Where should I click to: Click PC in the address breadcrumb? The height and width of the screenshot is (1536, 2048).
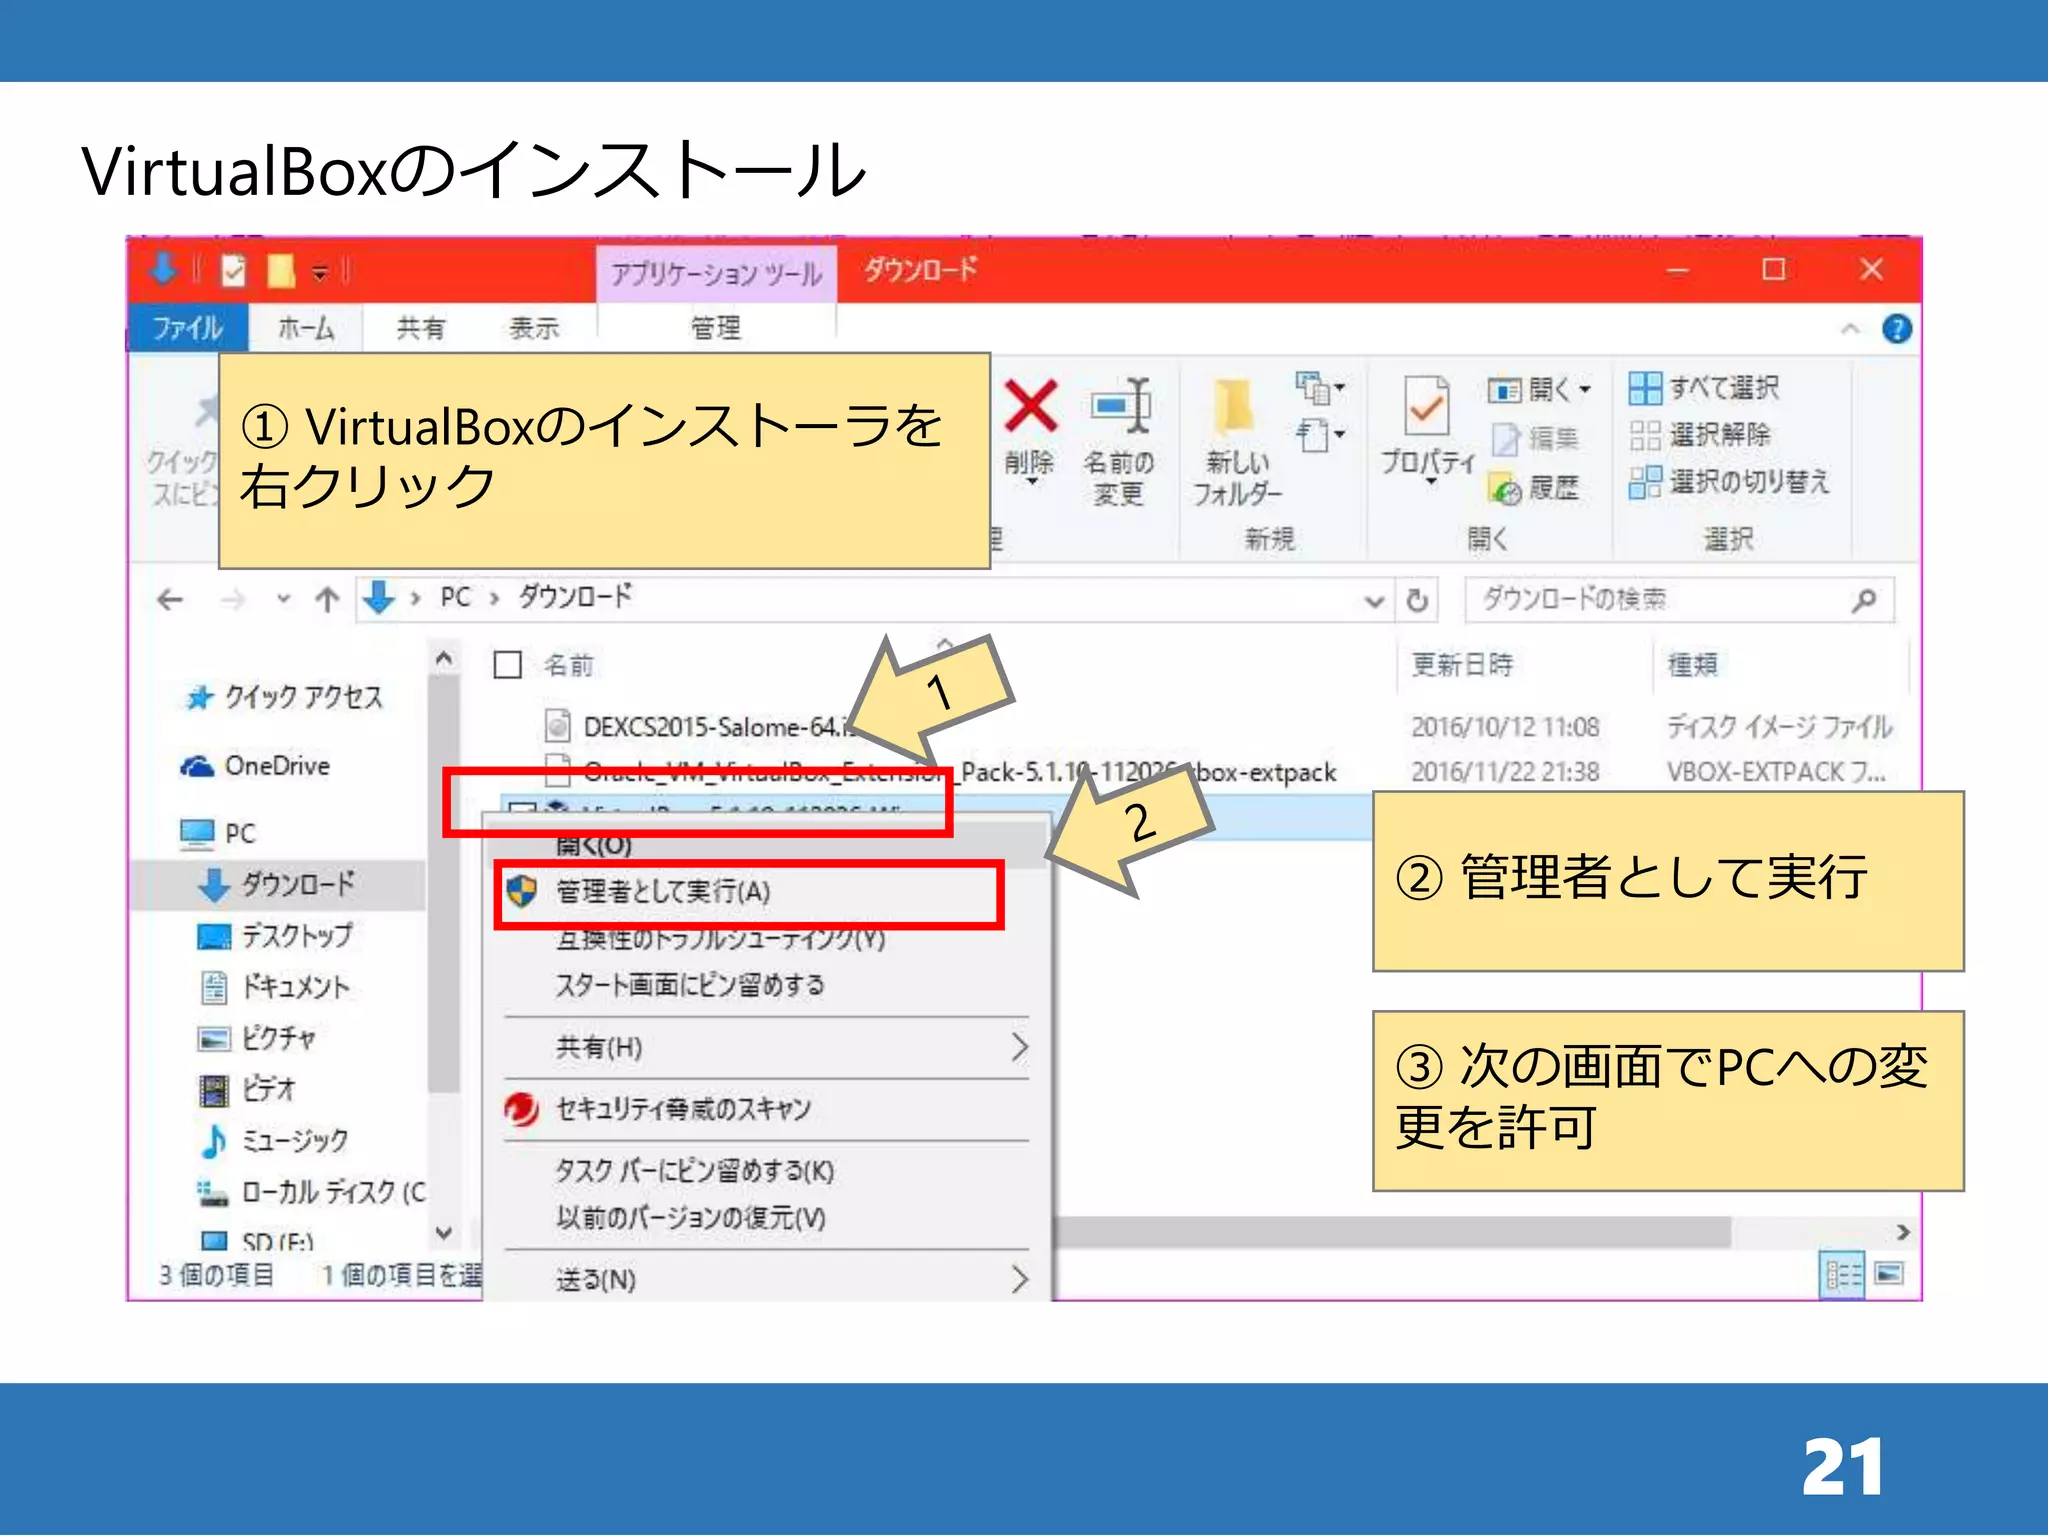click(x=455, y=597)
